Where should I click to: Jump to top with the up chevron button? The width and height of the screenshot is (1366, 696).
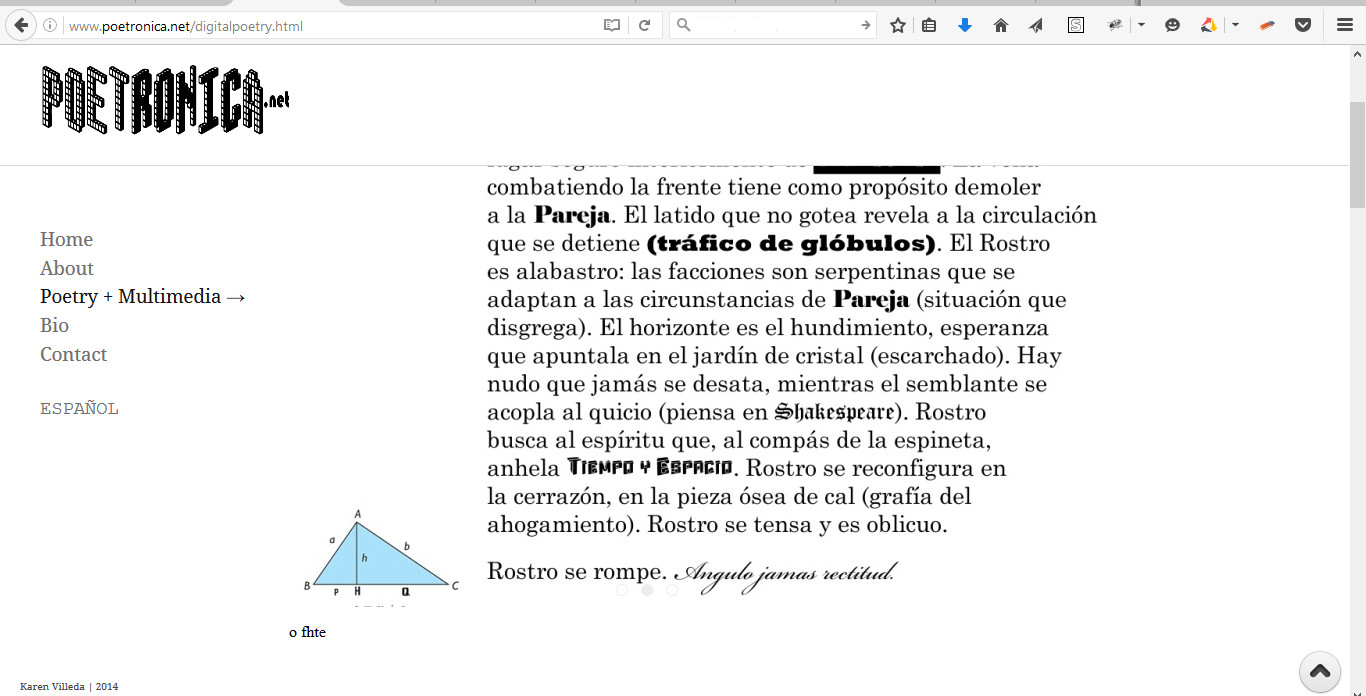tap(1319, 672)
